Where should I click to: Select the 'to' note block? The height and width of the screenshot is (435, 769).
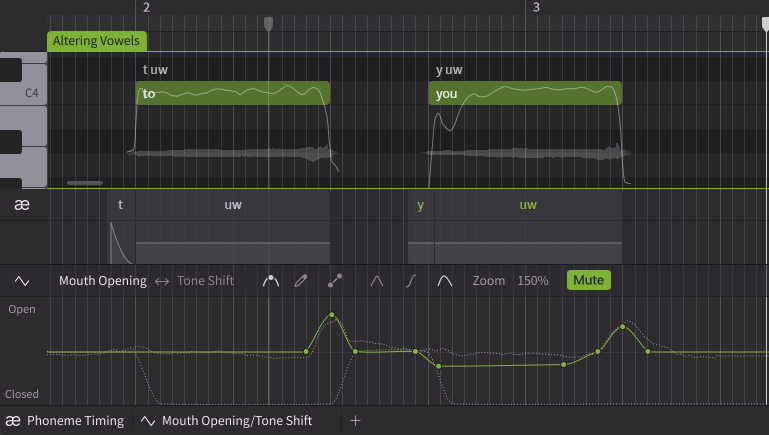(232, 93)
